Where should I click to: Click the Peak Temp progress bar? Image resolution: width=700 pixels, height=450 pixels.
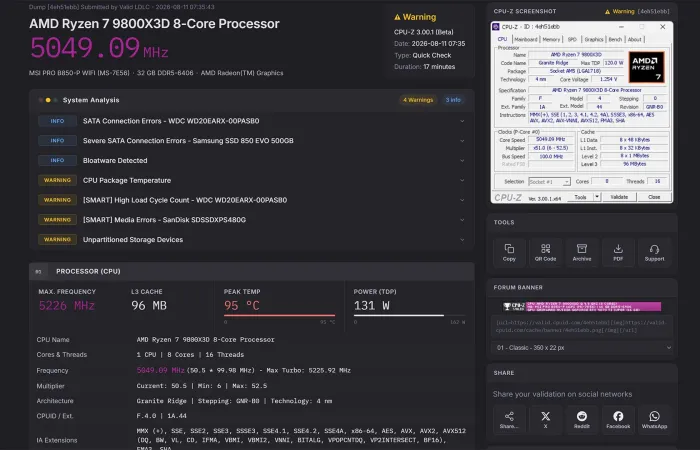[279, 315]
